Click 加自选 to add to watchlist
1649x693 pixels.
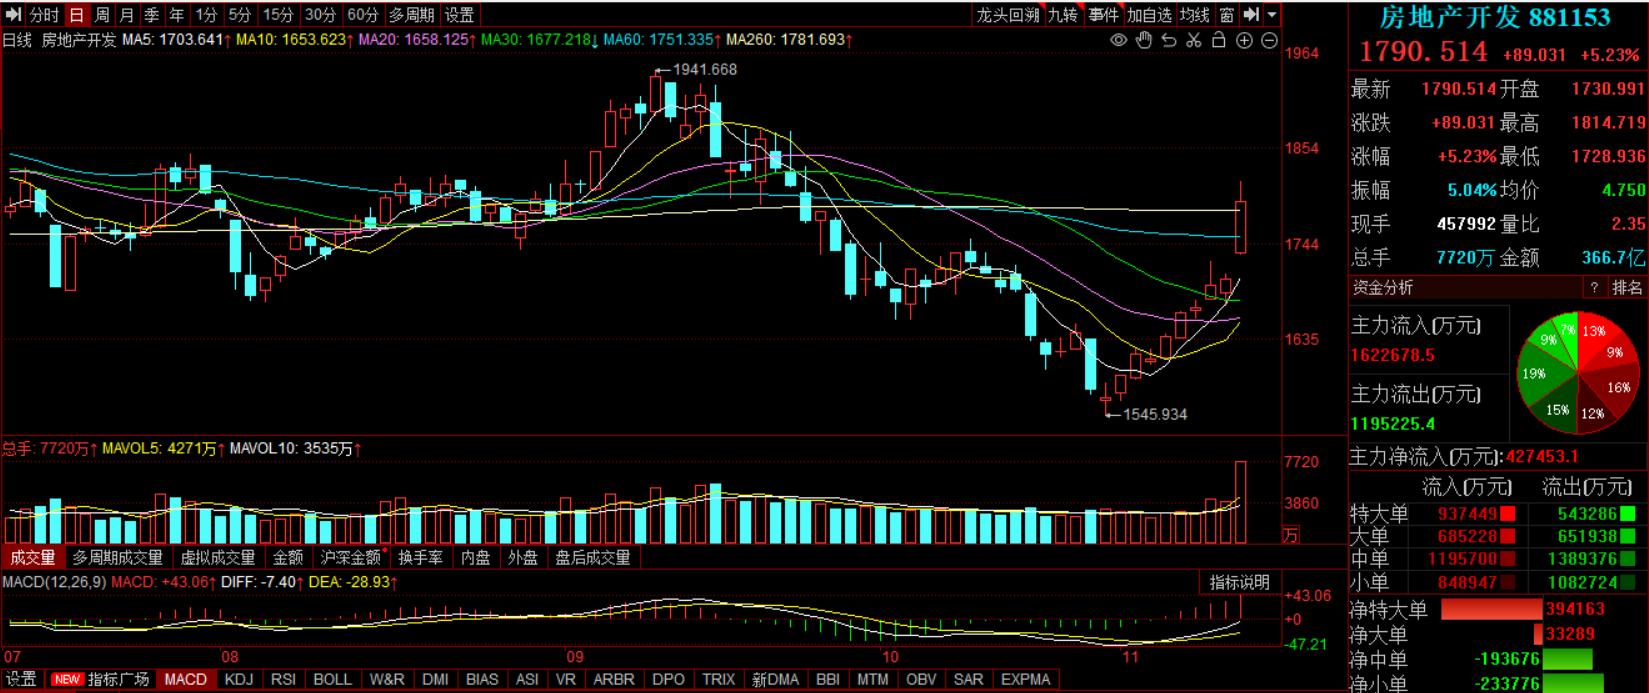point(1149,15)
